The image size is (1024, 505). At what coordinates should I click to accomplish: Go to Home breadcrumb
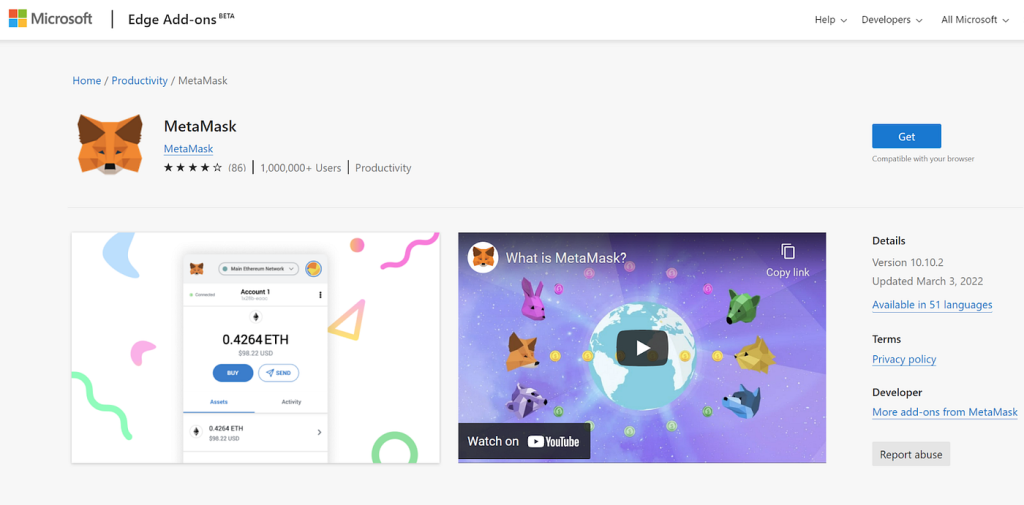coord(87,80)
